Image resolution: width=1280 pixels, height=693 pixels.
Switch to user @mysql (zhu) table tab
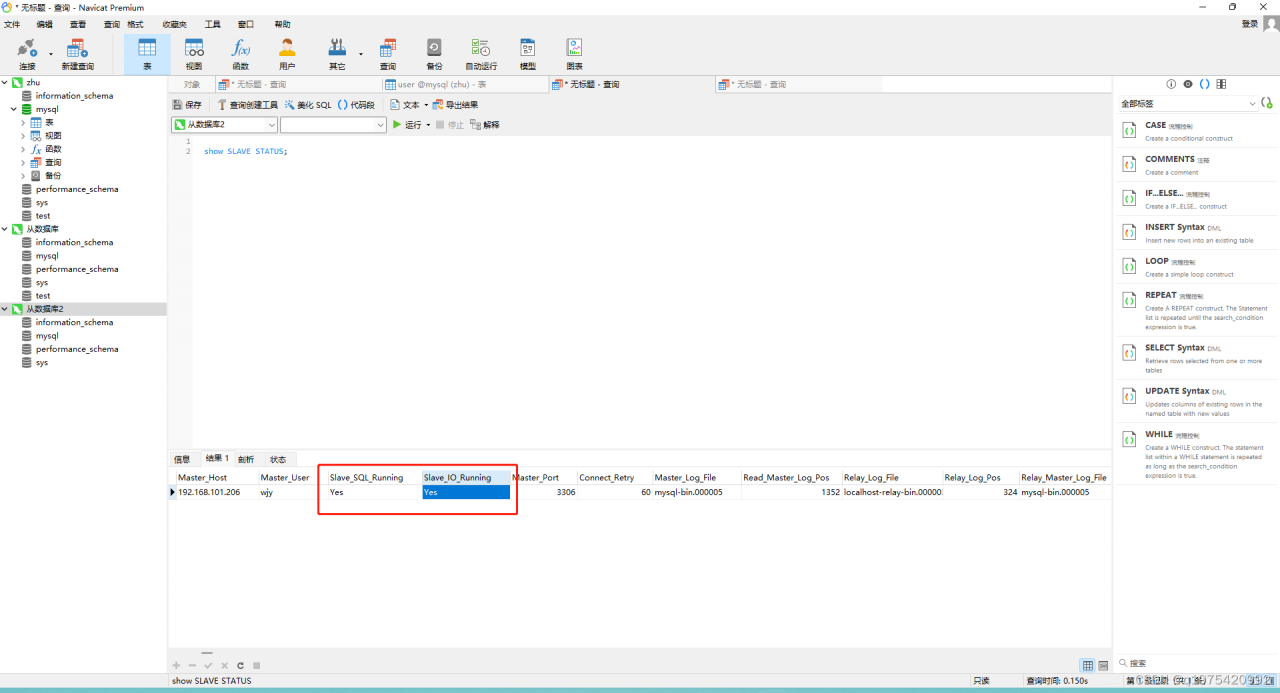click(465, 85)
